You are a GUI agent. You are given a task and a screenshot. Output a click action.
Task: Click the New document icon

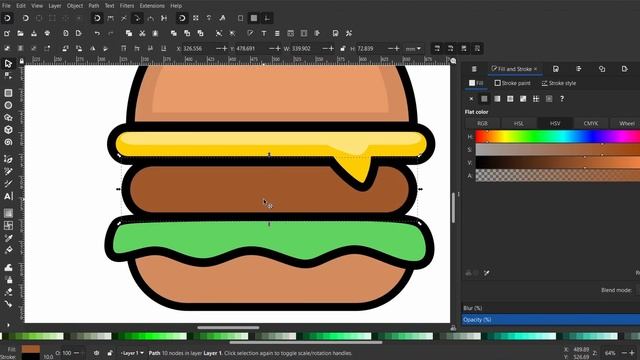coord(7,33)
